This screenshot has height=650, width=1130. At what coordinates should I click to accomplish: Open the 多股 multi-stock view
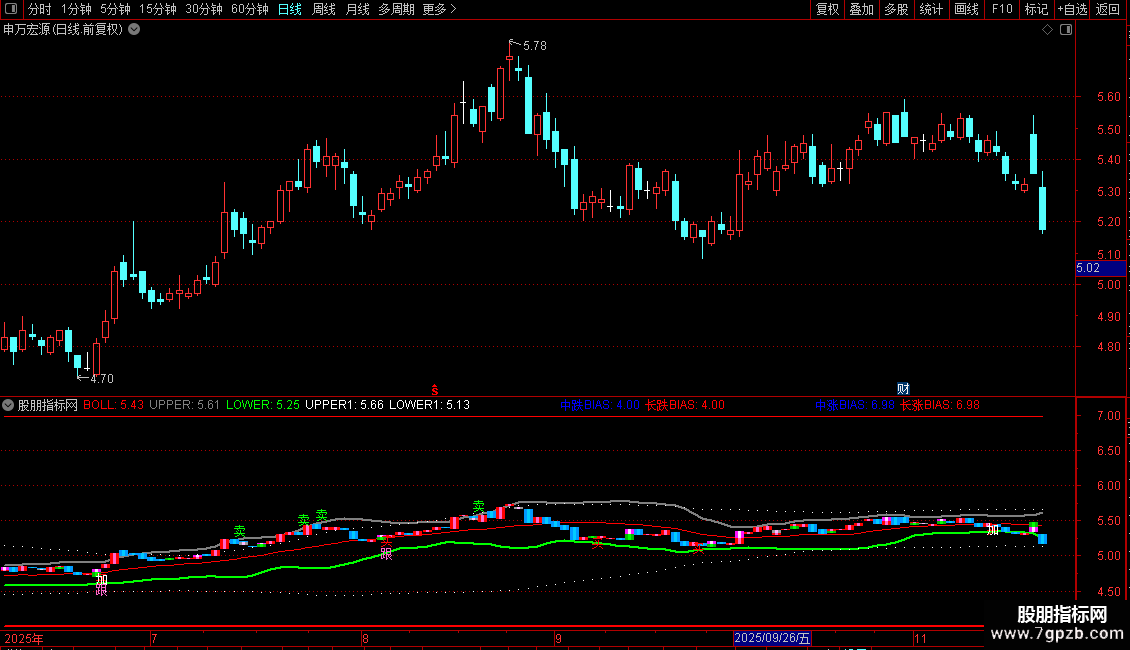(897, 9)
